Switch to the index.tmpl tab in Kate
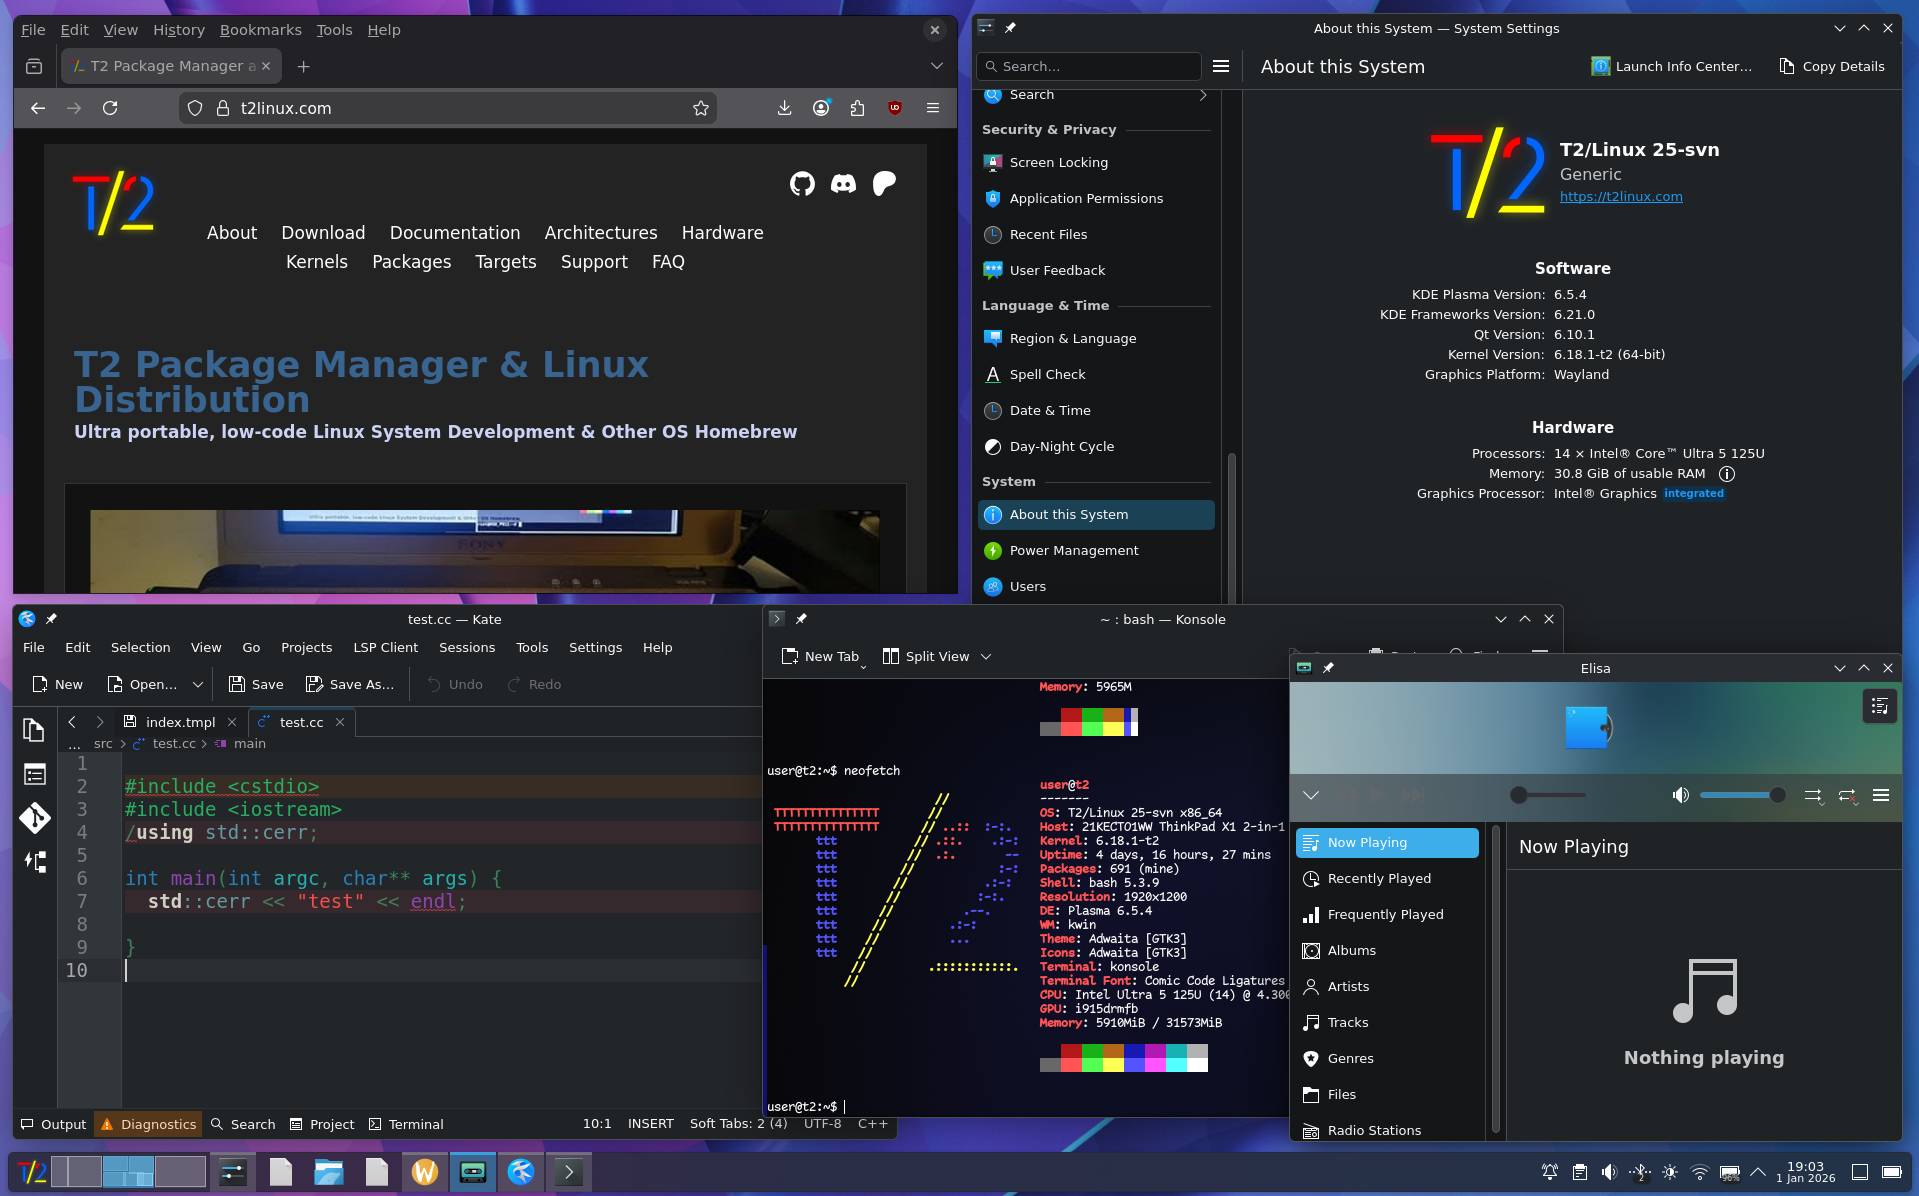The width and height of the screenshot is (1919, 1196). (x=180, y=722)
